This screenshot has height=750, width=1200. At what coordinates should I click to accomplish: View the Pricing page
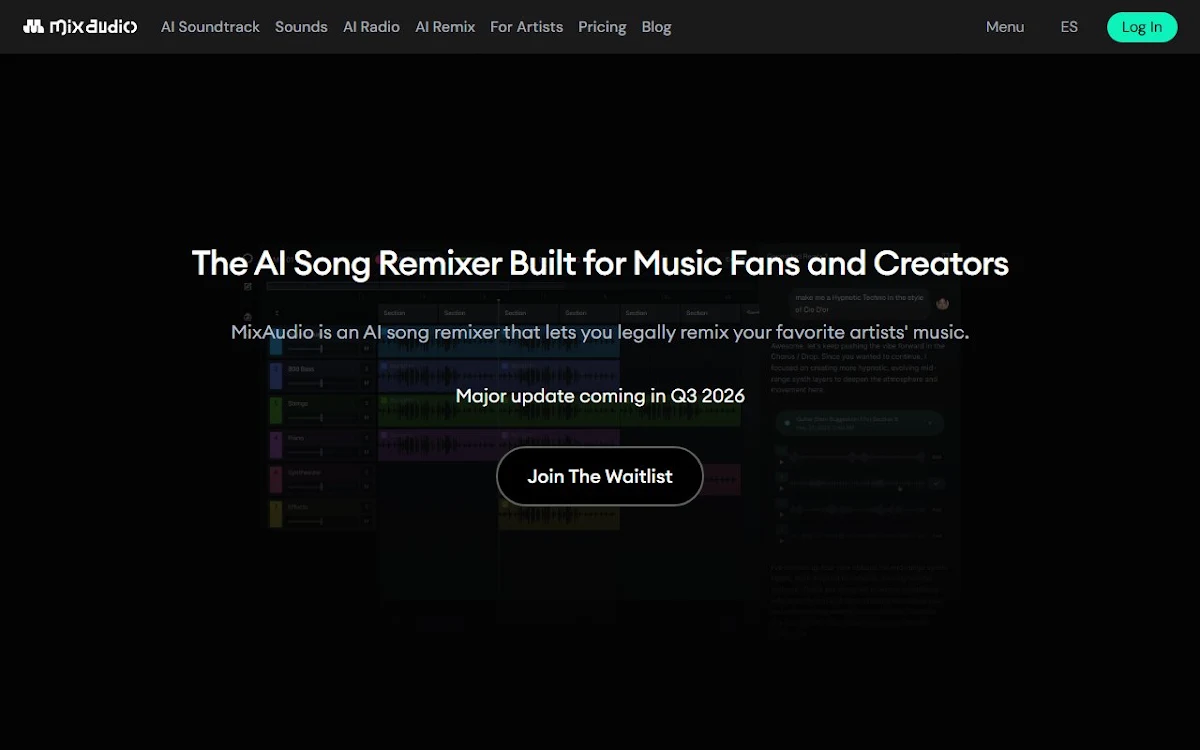(602, 27)
